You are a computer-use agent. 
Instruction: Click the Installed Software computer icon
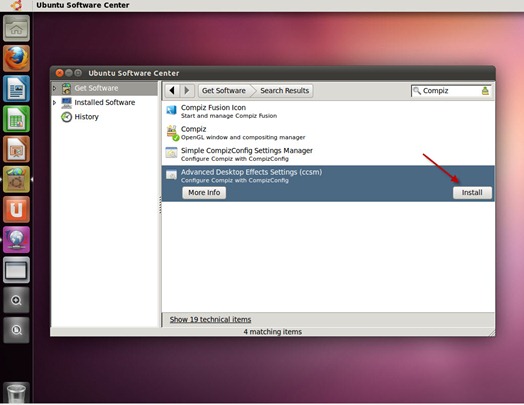67,103
